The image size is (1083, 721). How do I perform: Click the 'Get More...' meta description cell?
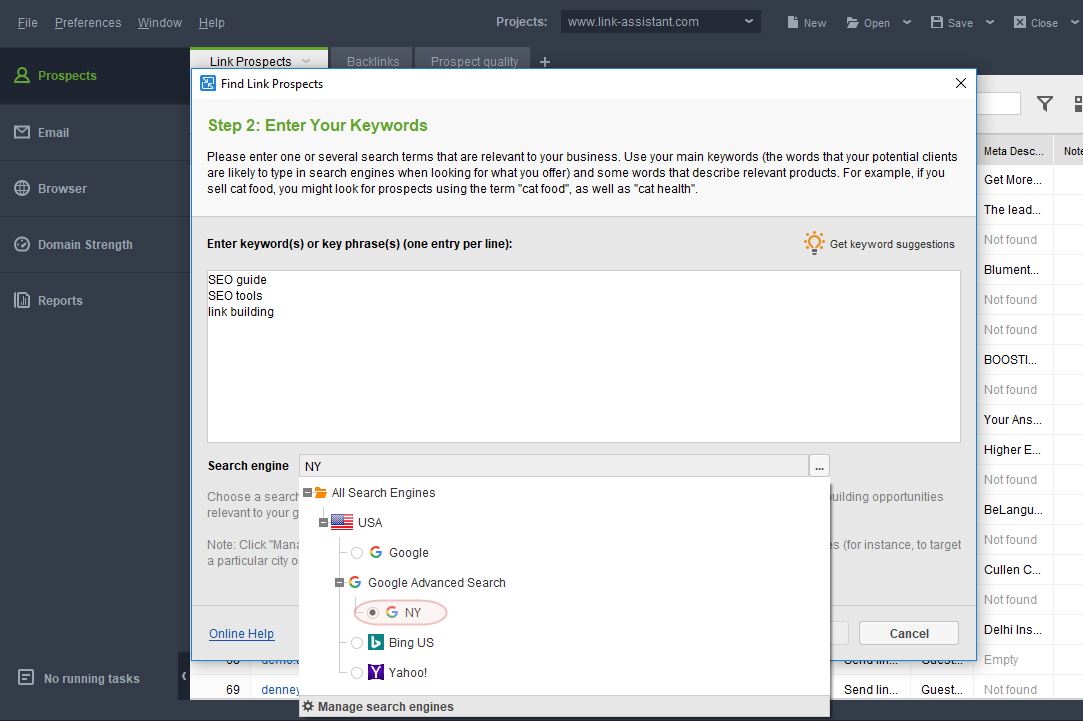(1014, 180)
